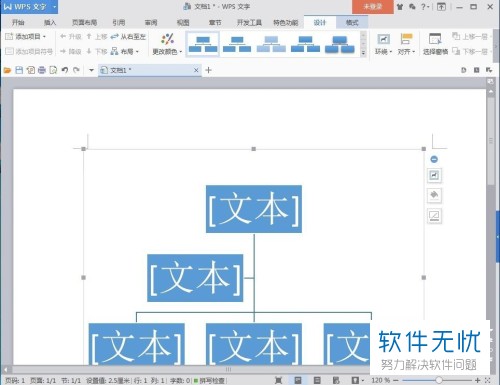Viewport: 500px width, 385px height.
Task: Switch to the 特色功能 ribbon tab
Action: 285,22
